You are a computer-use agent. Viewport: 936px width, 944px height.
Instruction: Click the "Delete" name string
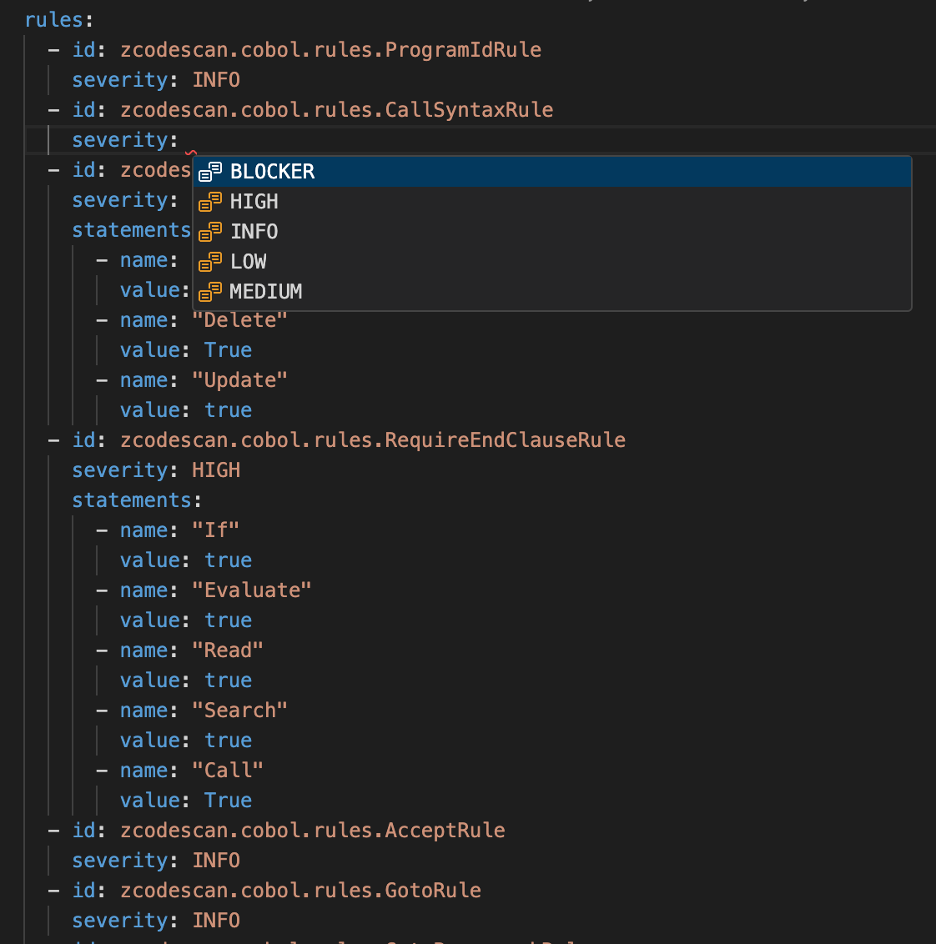point(240,320)
